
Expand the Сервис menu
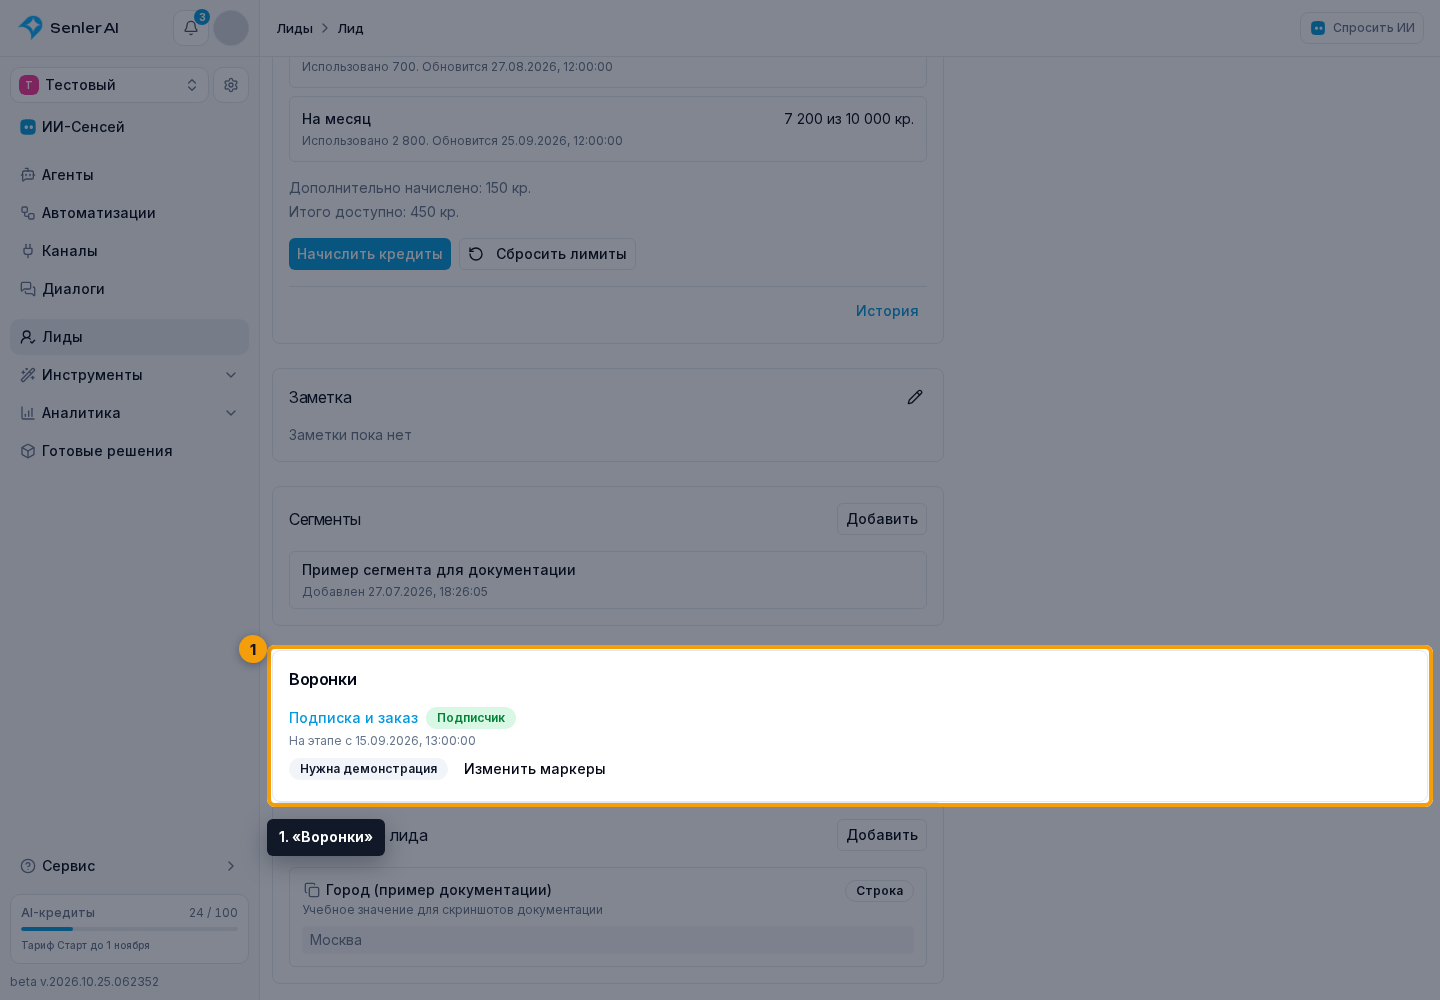point(129,866)
